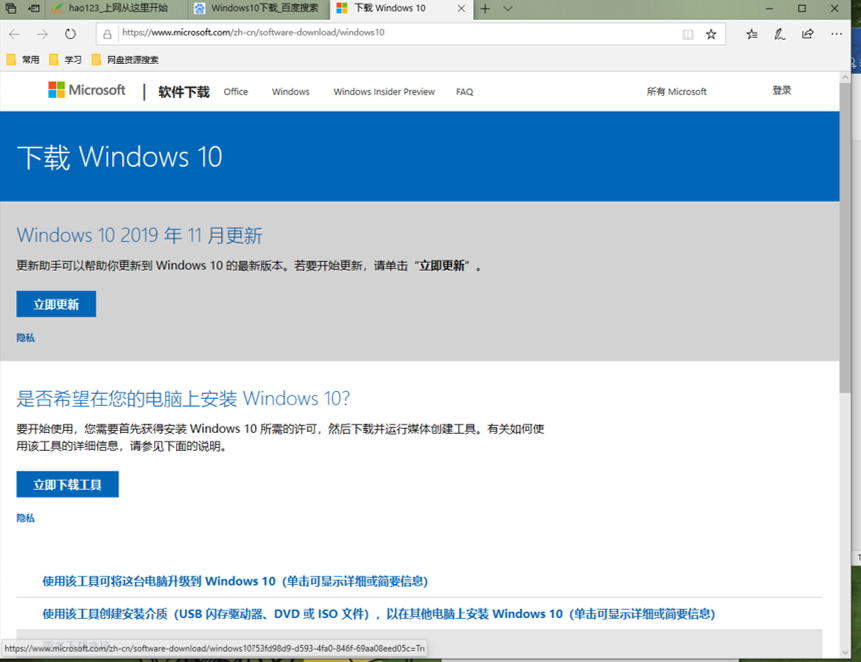Open new tab with plus button
The height and width of the screenshot is (662, 861).
click(x=485, y=9)
